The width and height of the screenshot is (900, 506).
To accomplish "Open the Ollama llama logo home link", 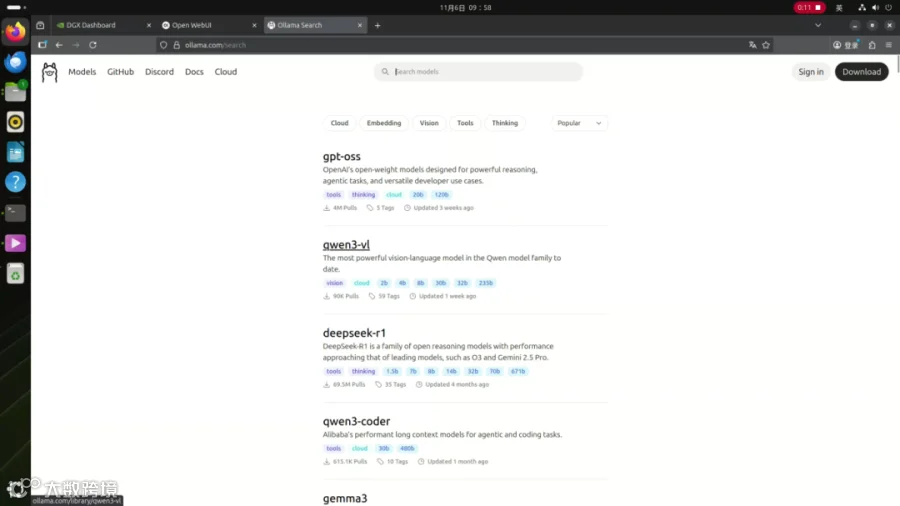I will [x=49, y=72].
